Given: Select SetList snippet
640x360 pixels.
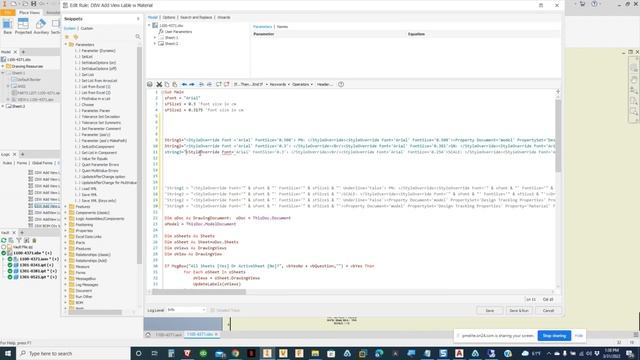Looking at the screenshot, I should tap(87, 57).
